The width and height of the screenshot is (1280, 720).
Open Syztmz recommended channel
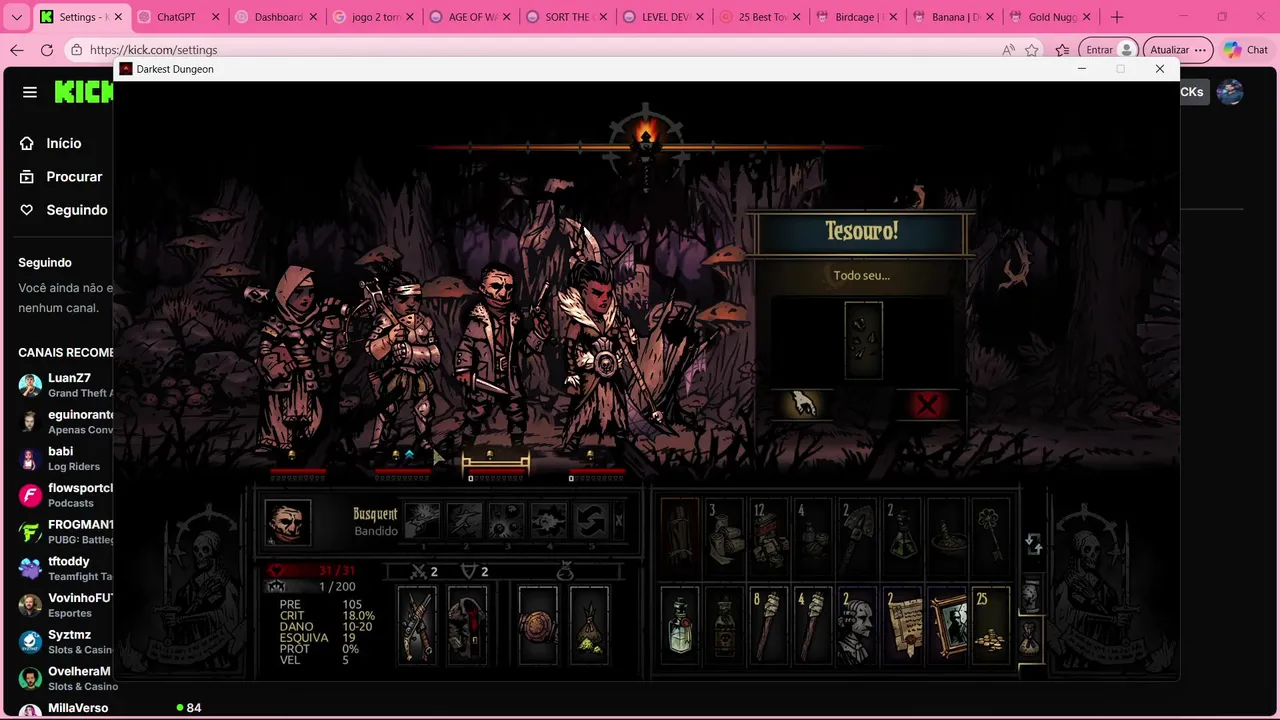[x=66, y=642]
